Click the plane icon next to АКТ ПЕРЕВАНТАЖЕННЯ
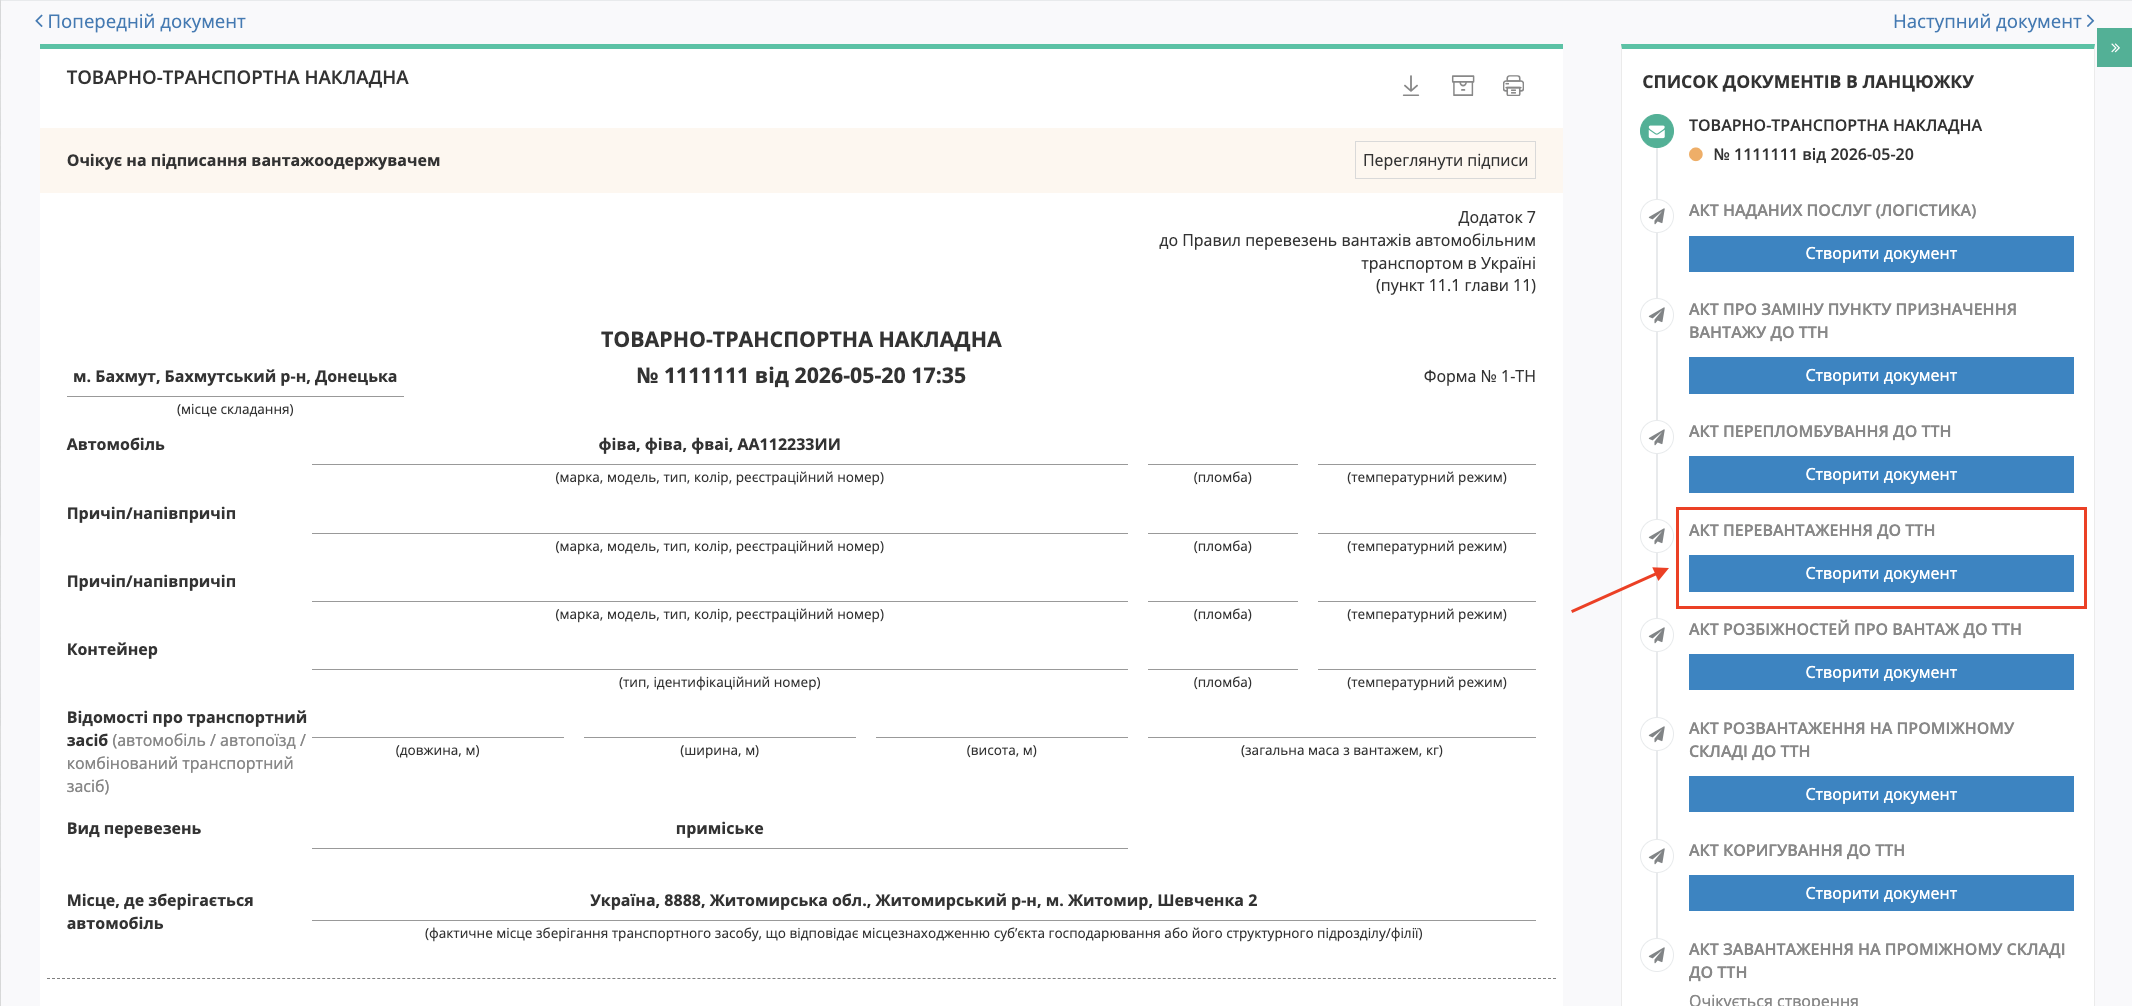The width and height of the screenshot is (2132, 1006). (1657, 536)
